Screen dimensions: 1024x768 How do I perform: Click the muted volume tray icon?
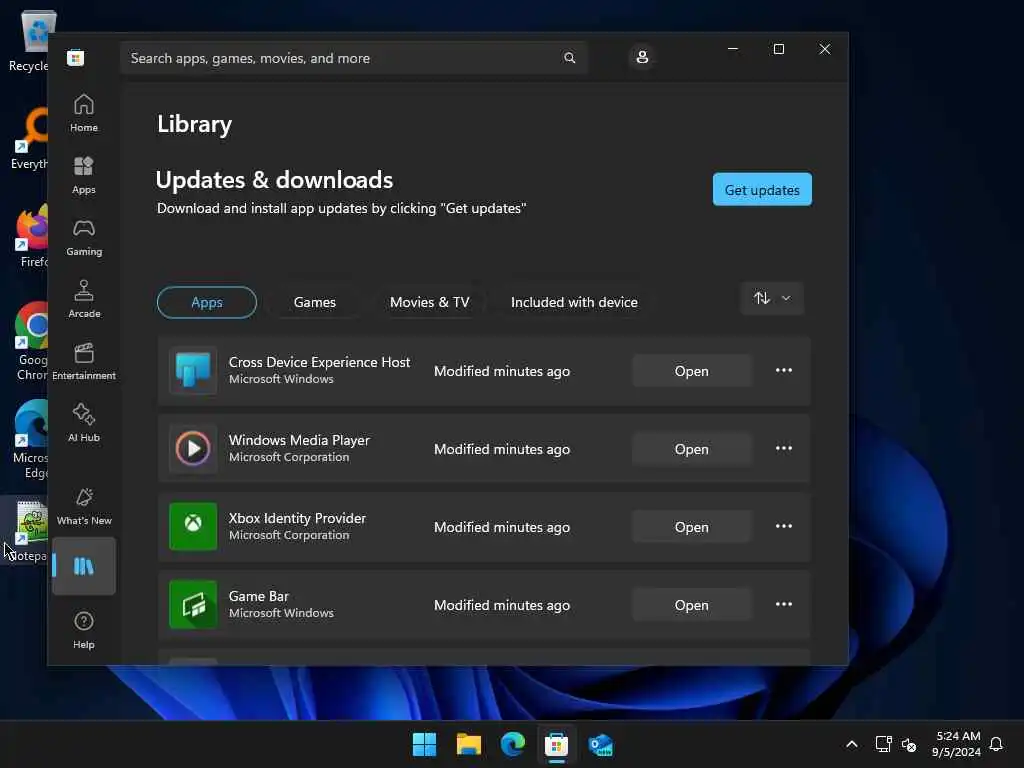[x=908, y=744]
